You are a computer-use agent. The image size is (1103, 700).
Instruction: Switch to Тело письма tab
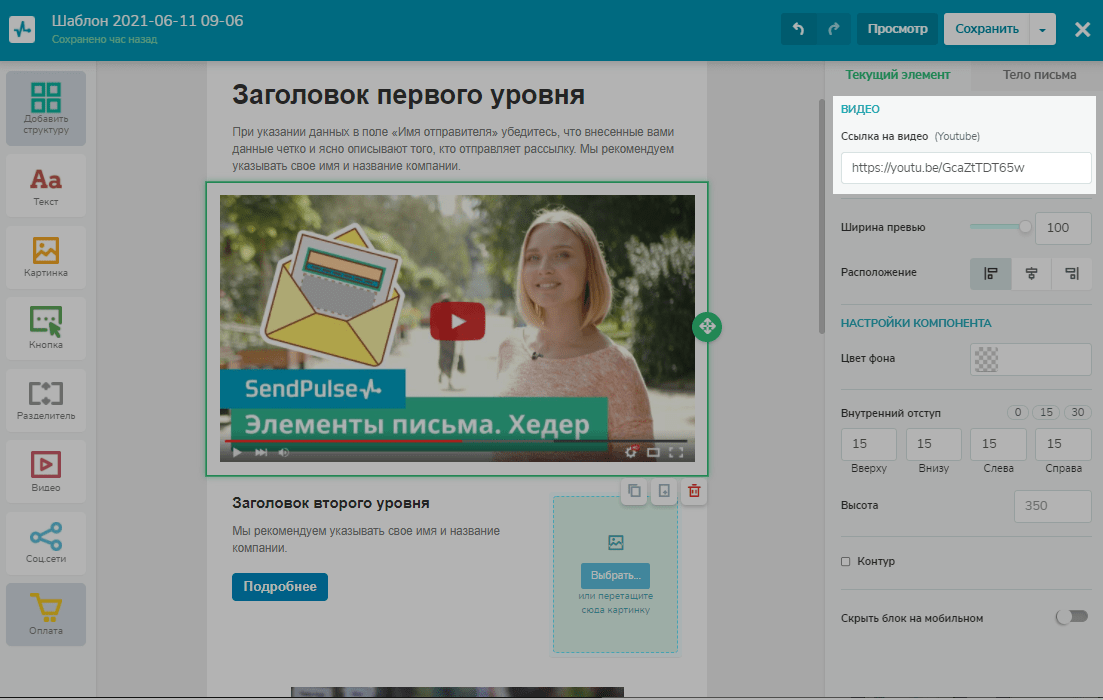point(1040,75)
